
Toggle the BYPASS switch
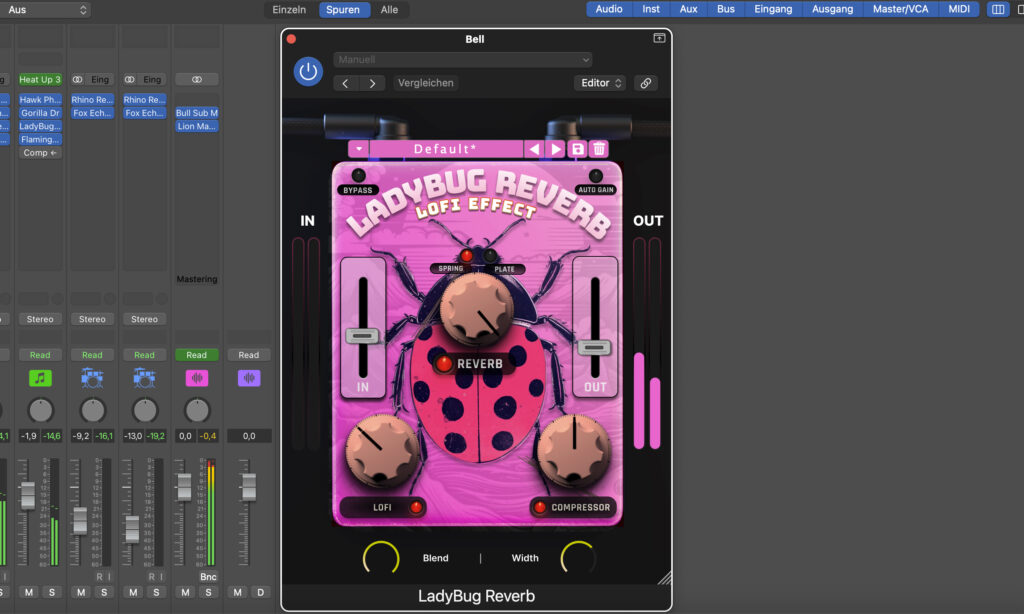358,176
